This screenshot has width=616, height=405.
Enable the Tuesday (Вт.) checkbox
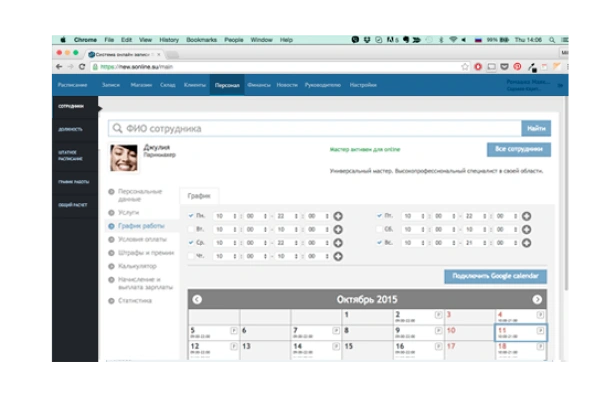191,229
